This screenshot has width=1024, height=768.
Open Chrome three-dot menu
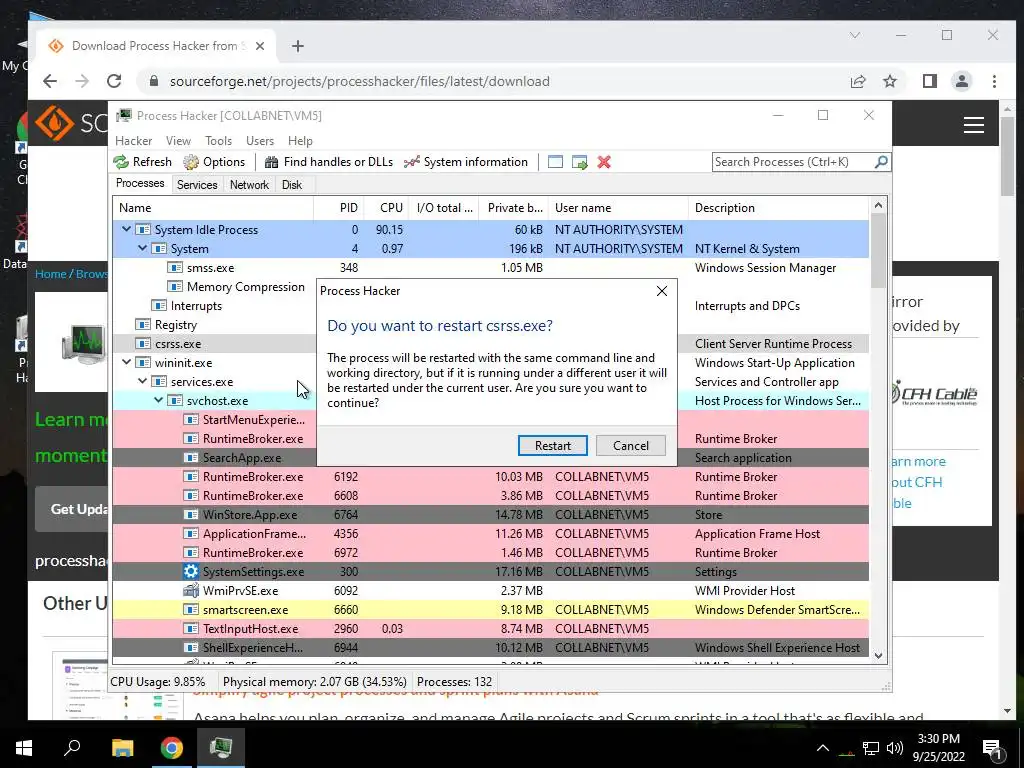point(994,81)
